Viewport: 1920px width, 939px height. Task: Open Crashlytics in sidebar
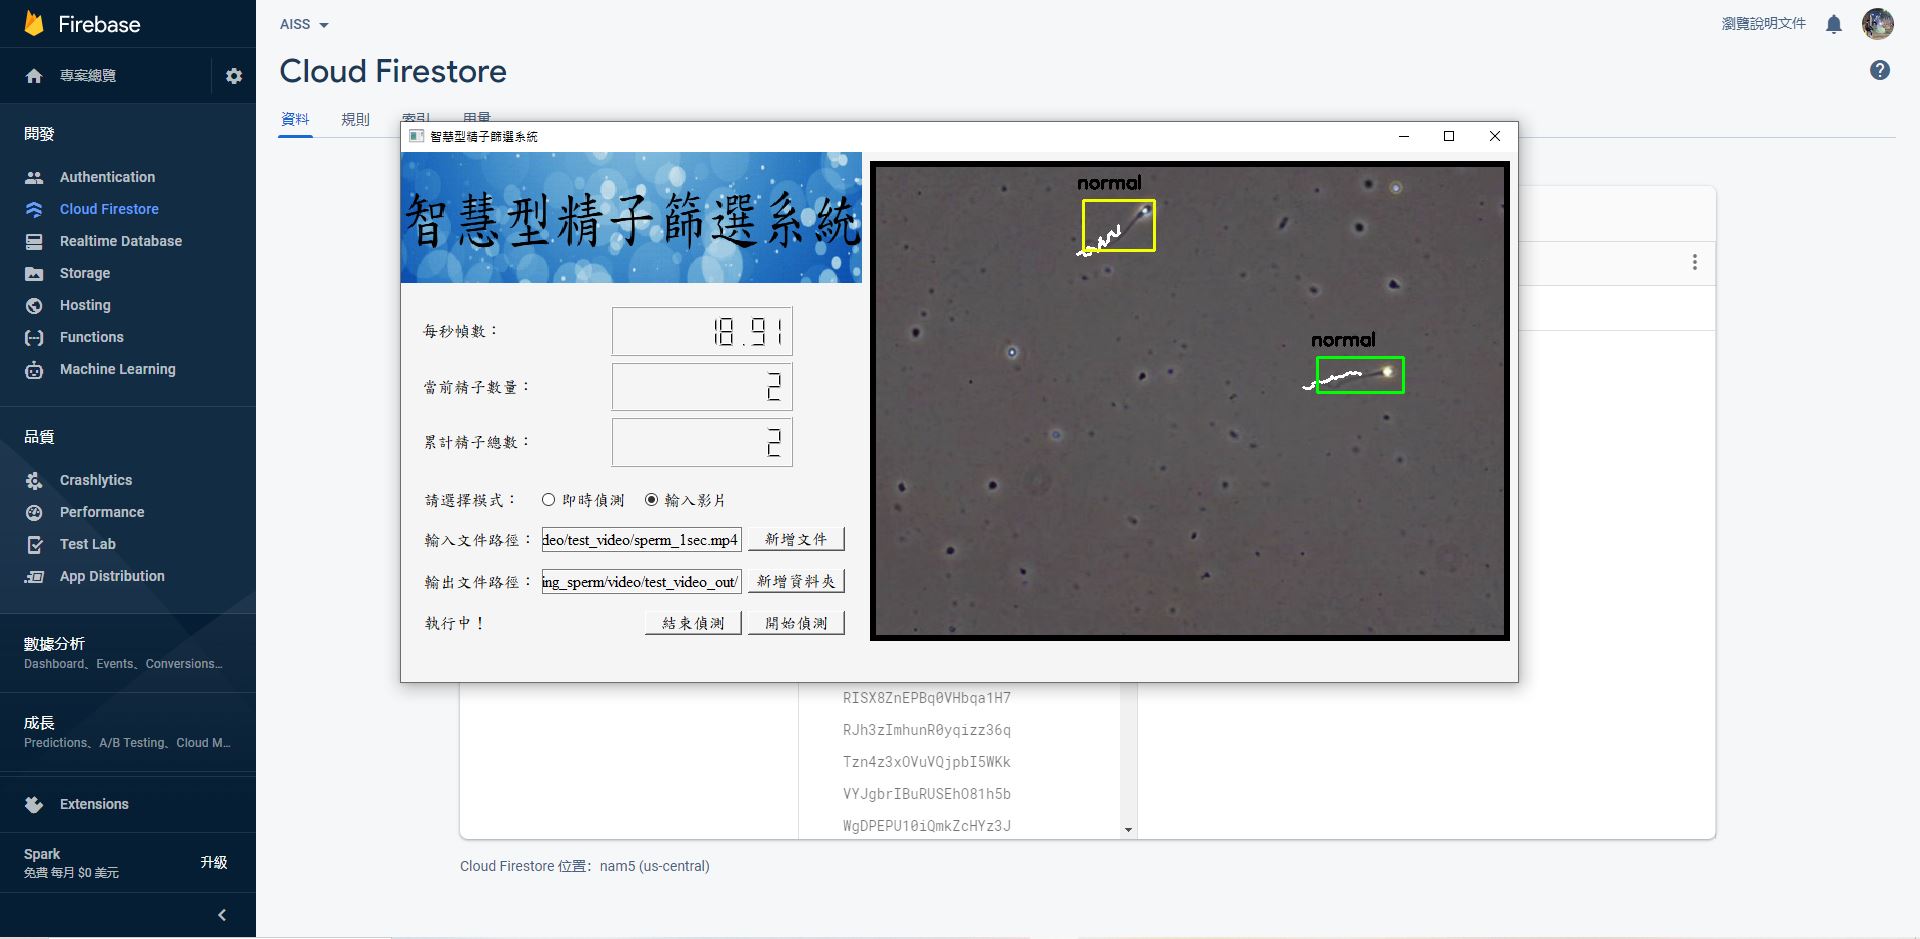[95, 480]
